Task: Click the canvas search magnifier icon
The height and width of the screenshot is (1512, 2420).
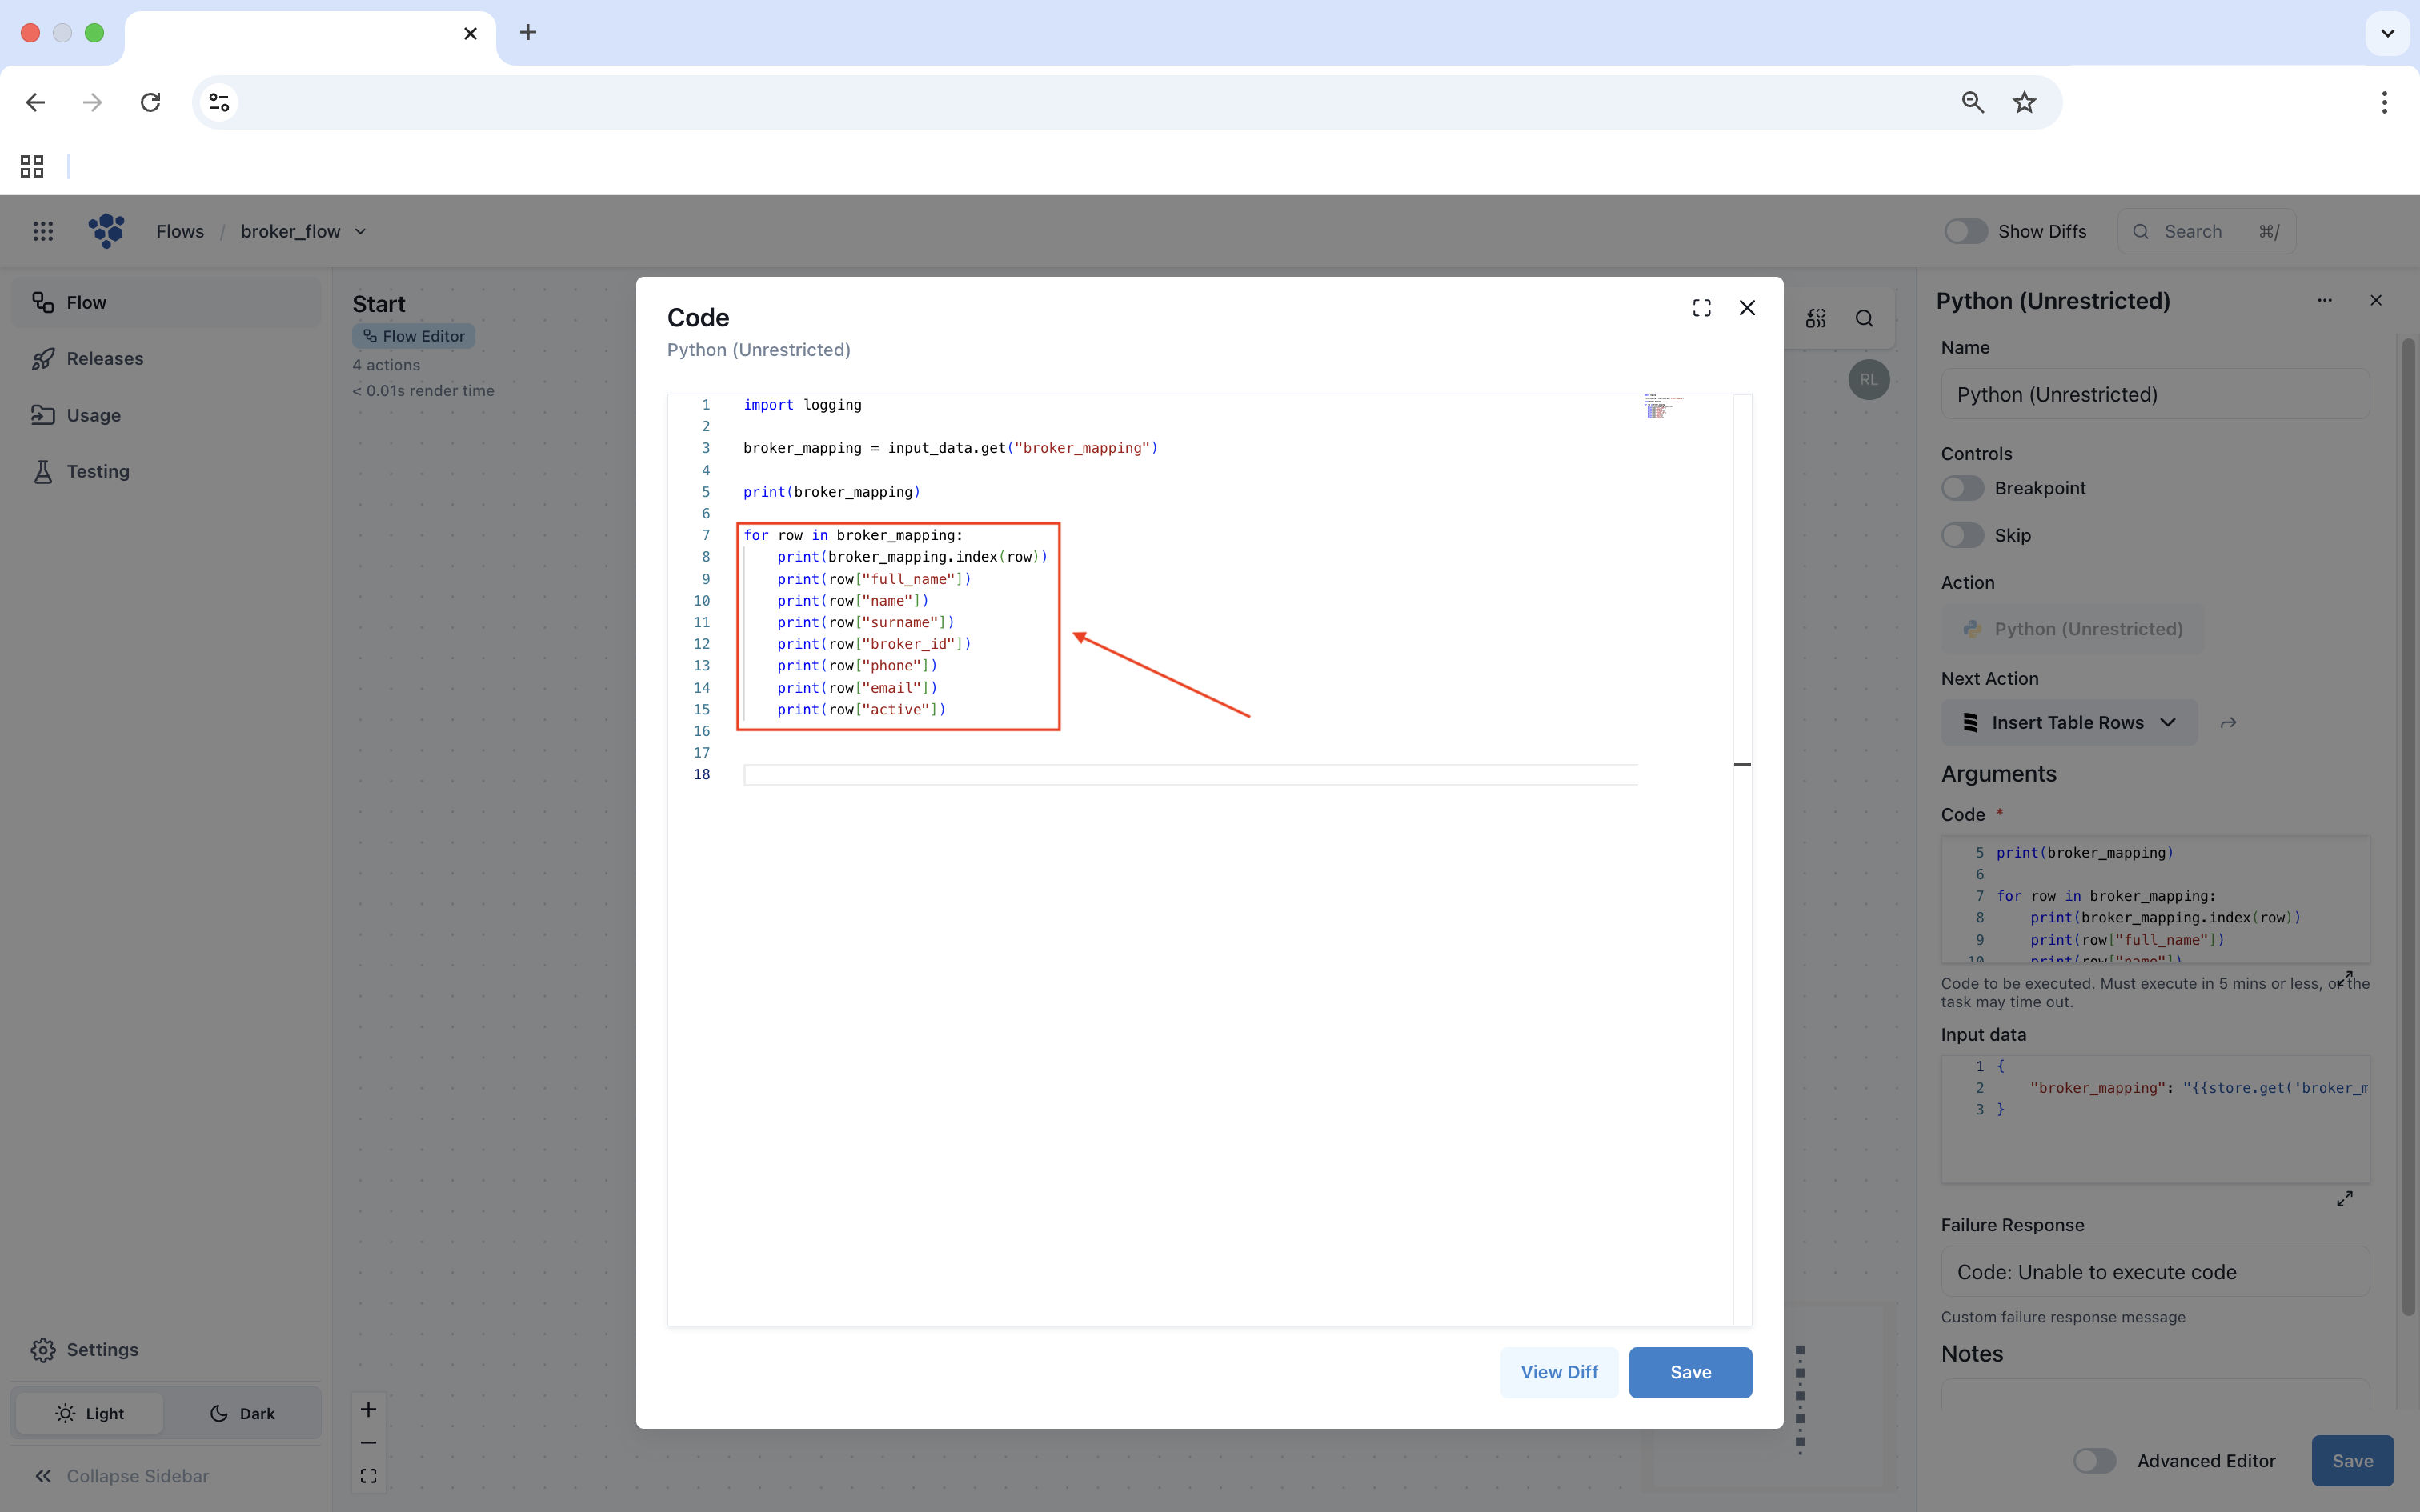Action: coord(1864,318)
